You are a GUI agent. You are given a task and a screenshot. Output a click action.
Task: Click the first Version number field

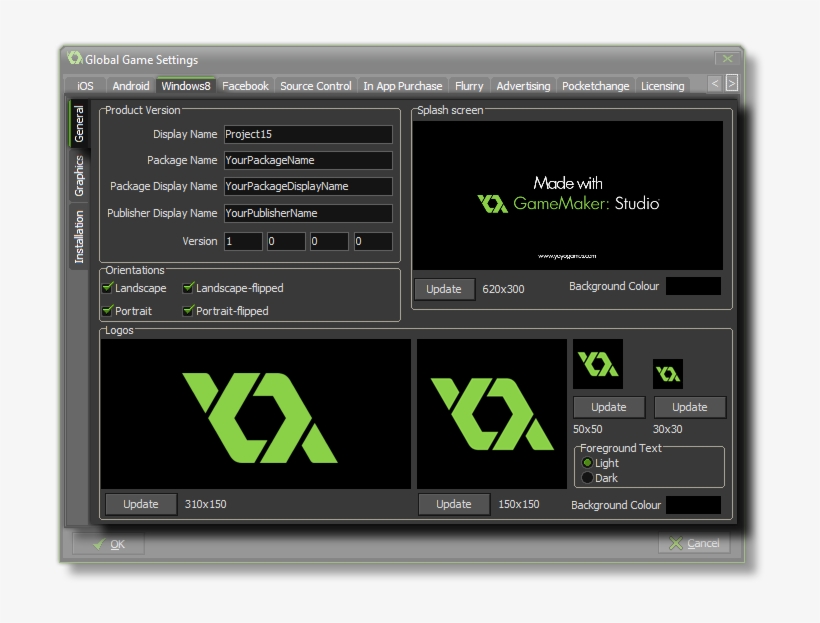(x=243, y=242)
